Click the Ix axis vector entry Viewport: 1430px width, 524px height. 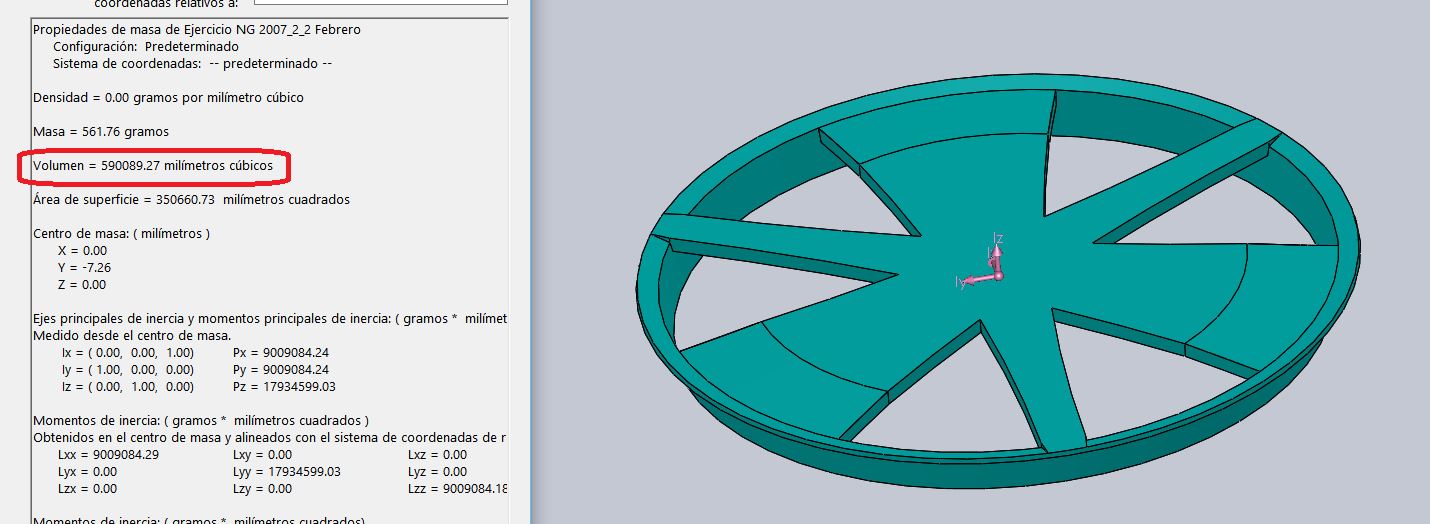pos(127,353)
